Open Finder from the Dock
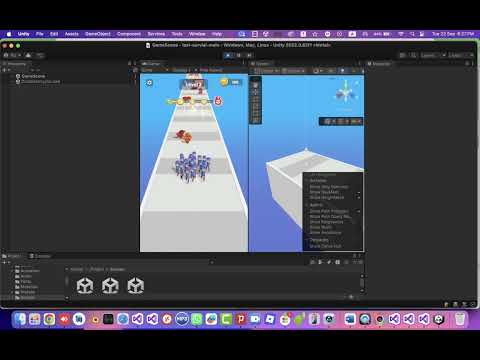 pos(20,319)
